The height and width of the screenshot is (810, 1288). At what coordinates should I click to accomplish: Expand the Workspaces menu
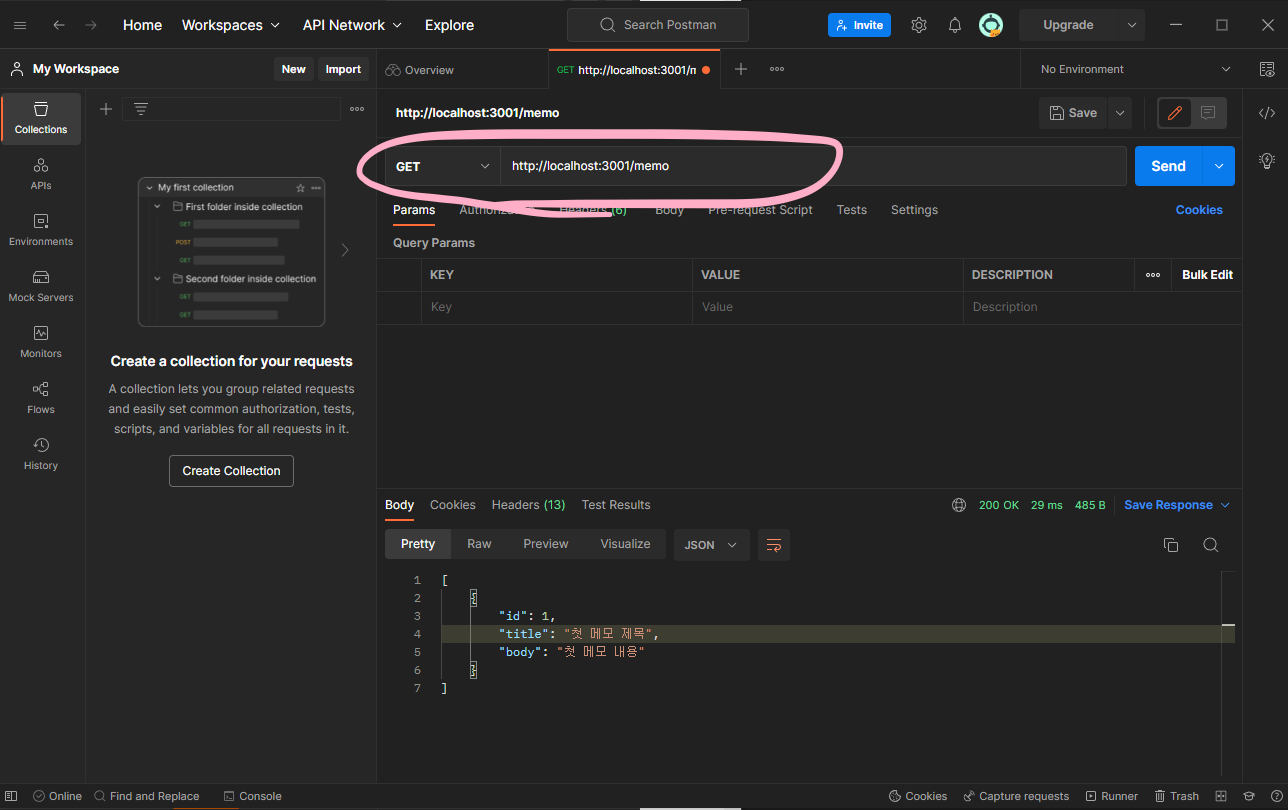pyautogui.click(x=231, y=25)
